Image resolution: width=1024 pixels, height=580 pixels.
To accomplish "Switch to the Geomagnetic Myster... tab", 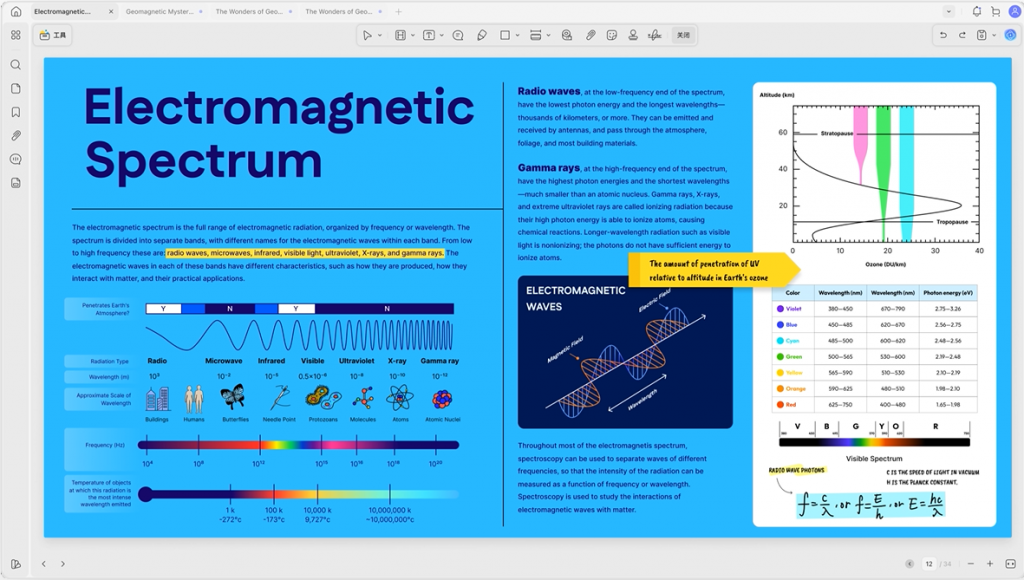I will point(161,11).
